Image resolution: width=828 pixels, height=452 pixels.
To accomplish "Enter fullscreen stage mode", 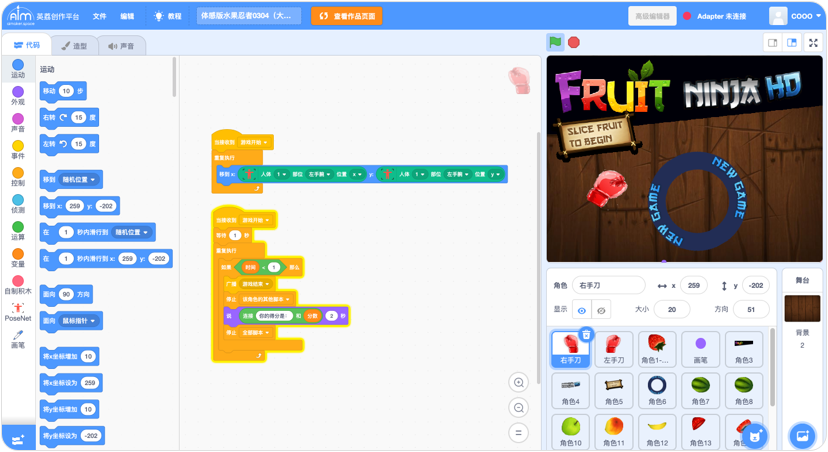I will coord(813,43).
